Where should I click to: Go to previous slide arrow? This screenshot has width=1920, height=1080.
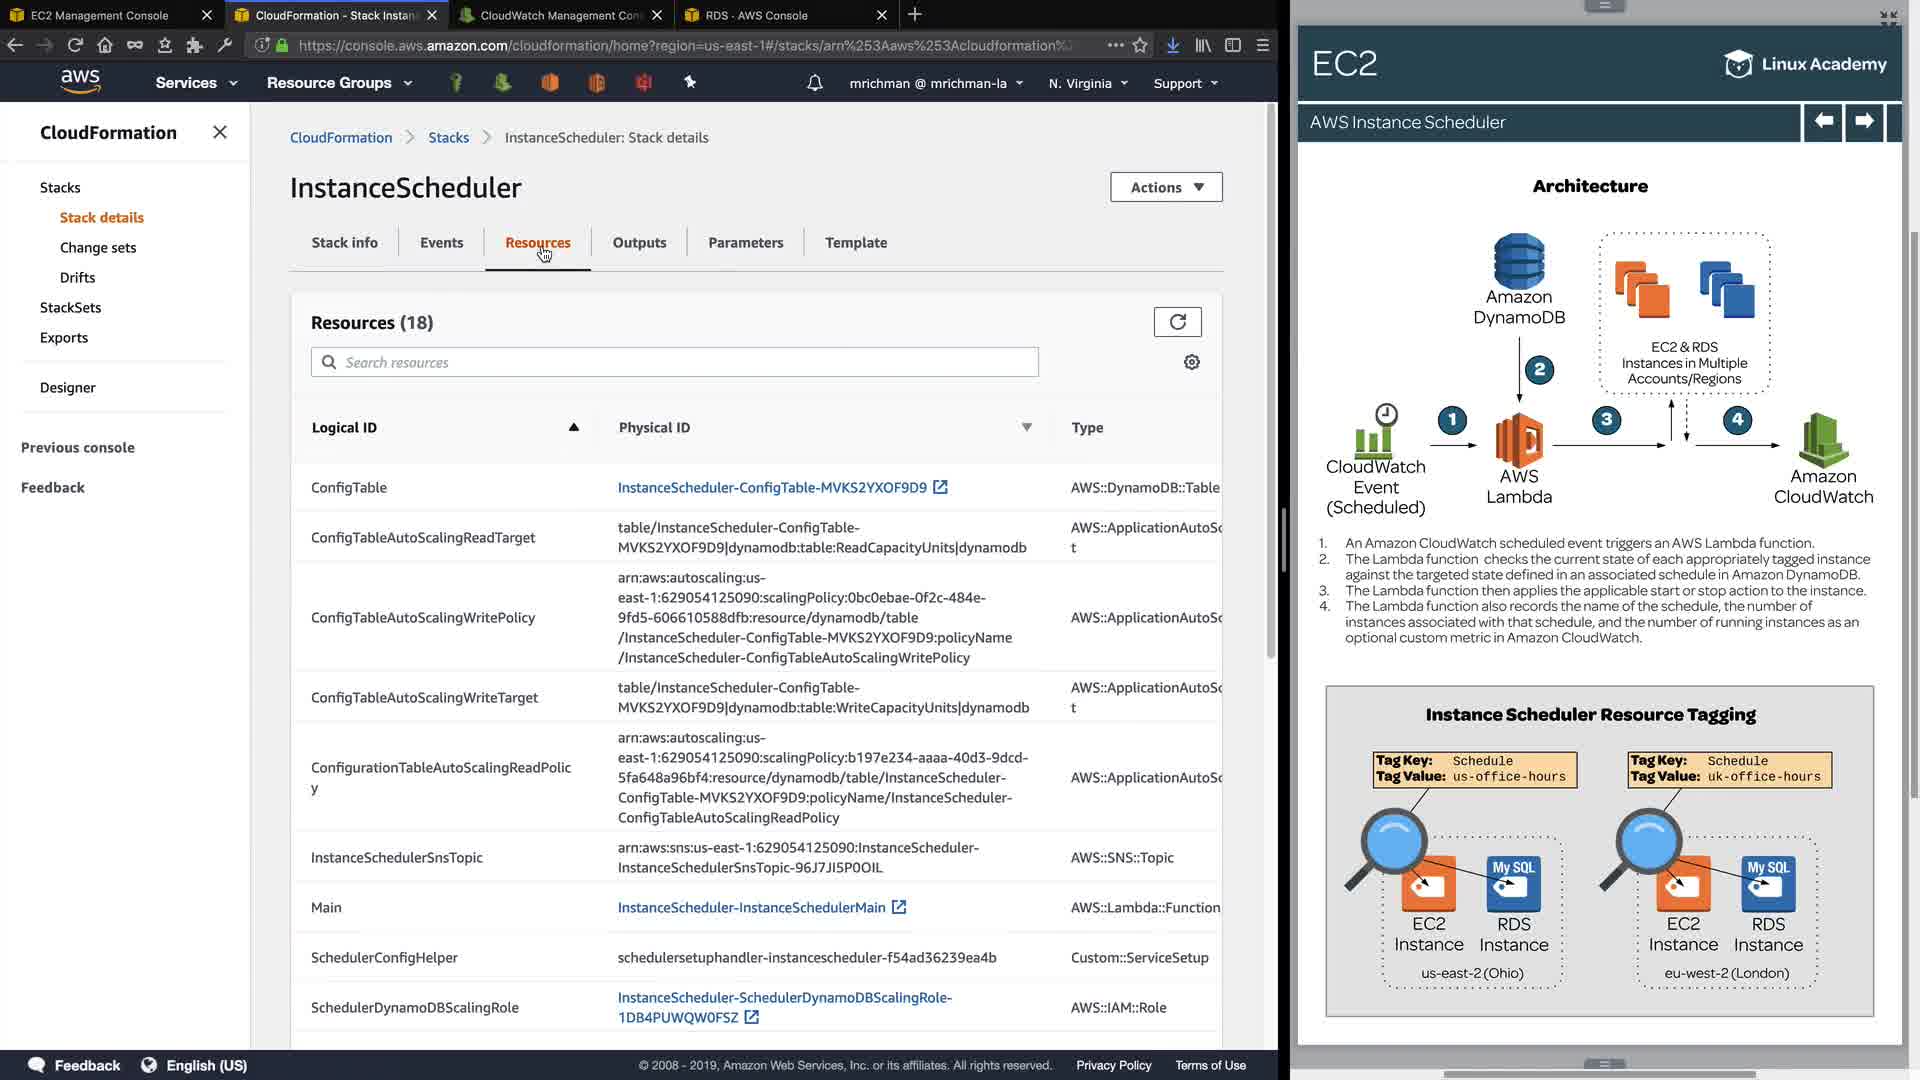pos(1823,122)
